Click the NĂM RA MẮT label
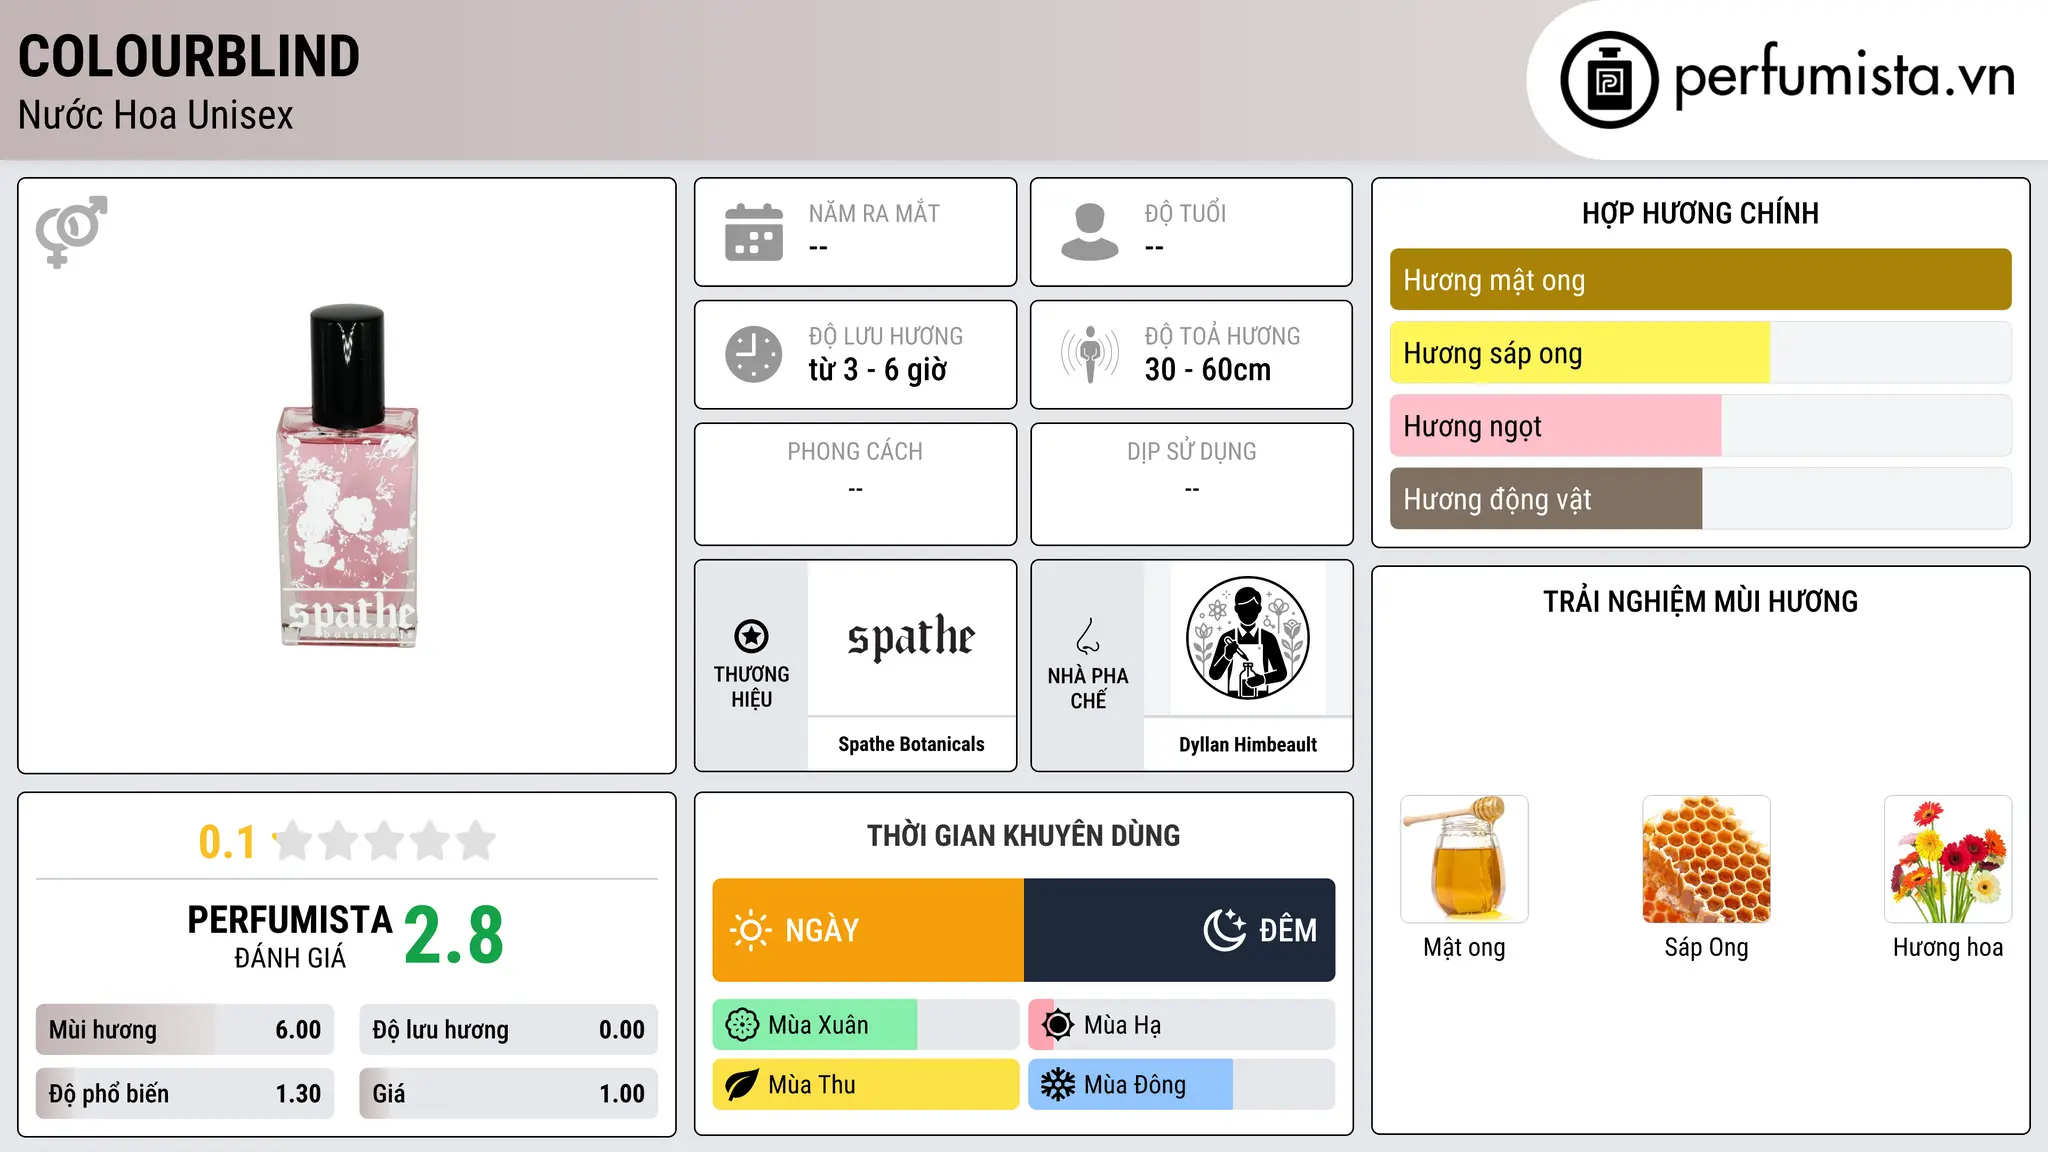 (x=874, y=213)
